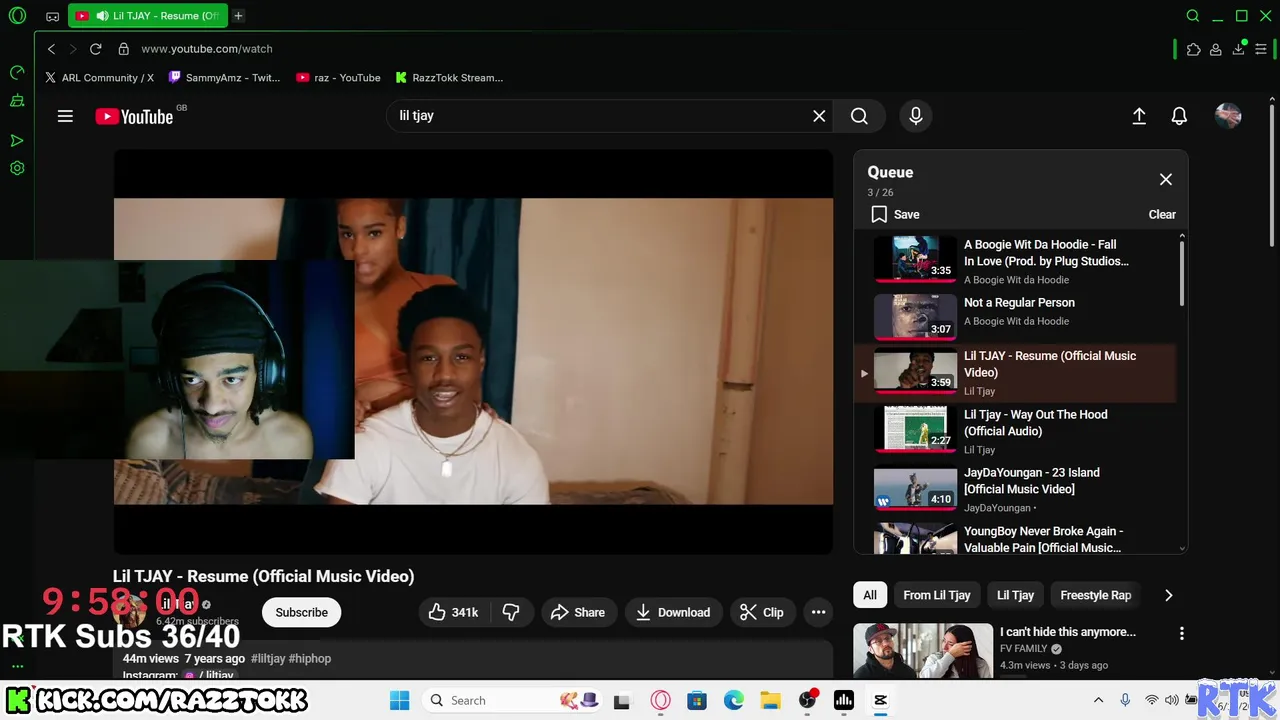This screenshot has width=1280, height=720.
Task: Click the address bar URL
Action: pos(207,49)
